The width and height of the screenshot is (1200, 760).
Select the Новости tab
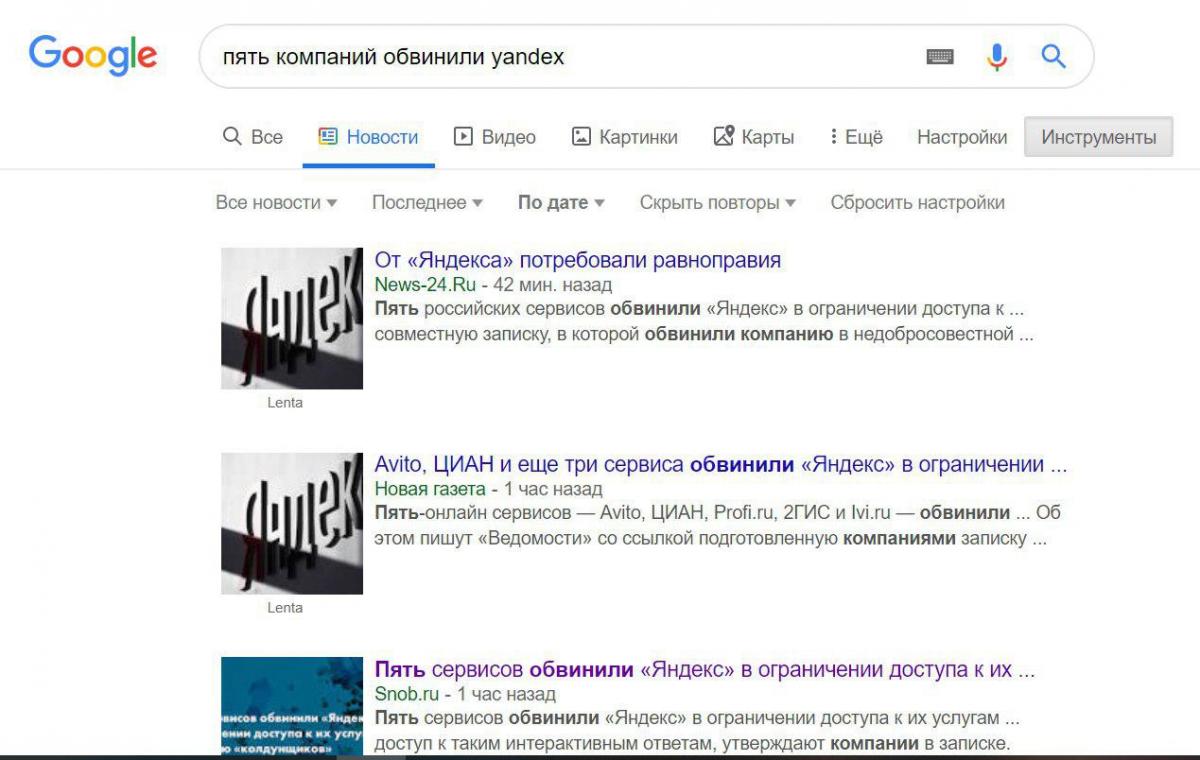tap(369, 137)
